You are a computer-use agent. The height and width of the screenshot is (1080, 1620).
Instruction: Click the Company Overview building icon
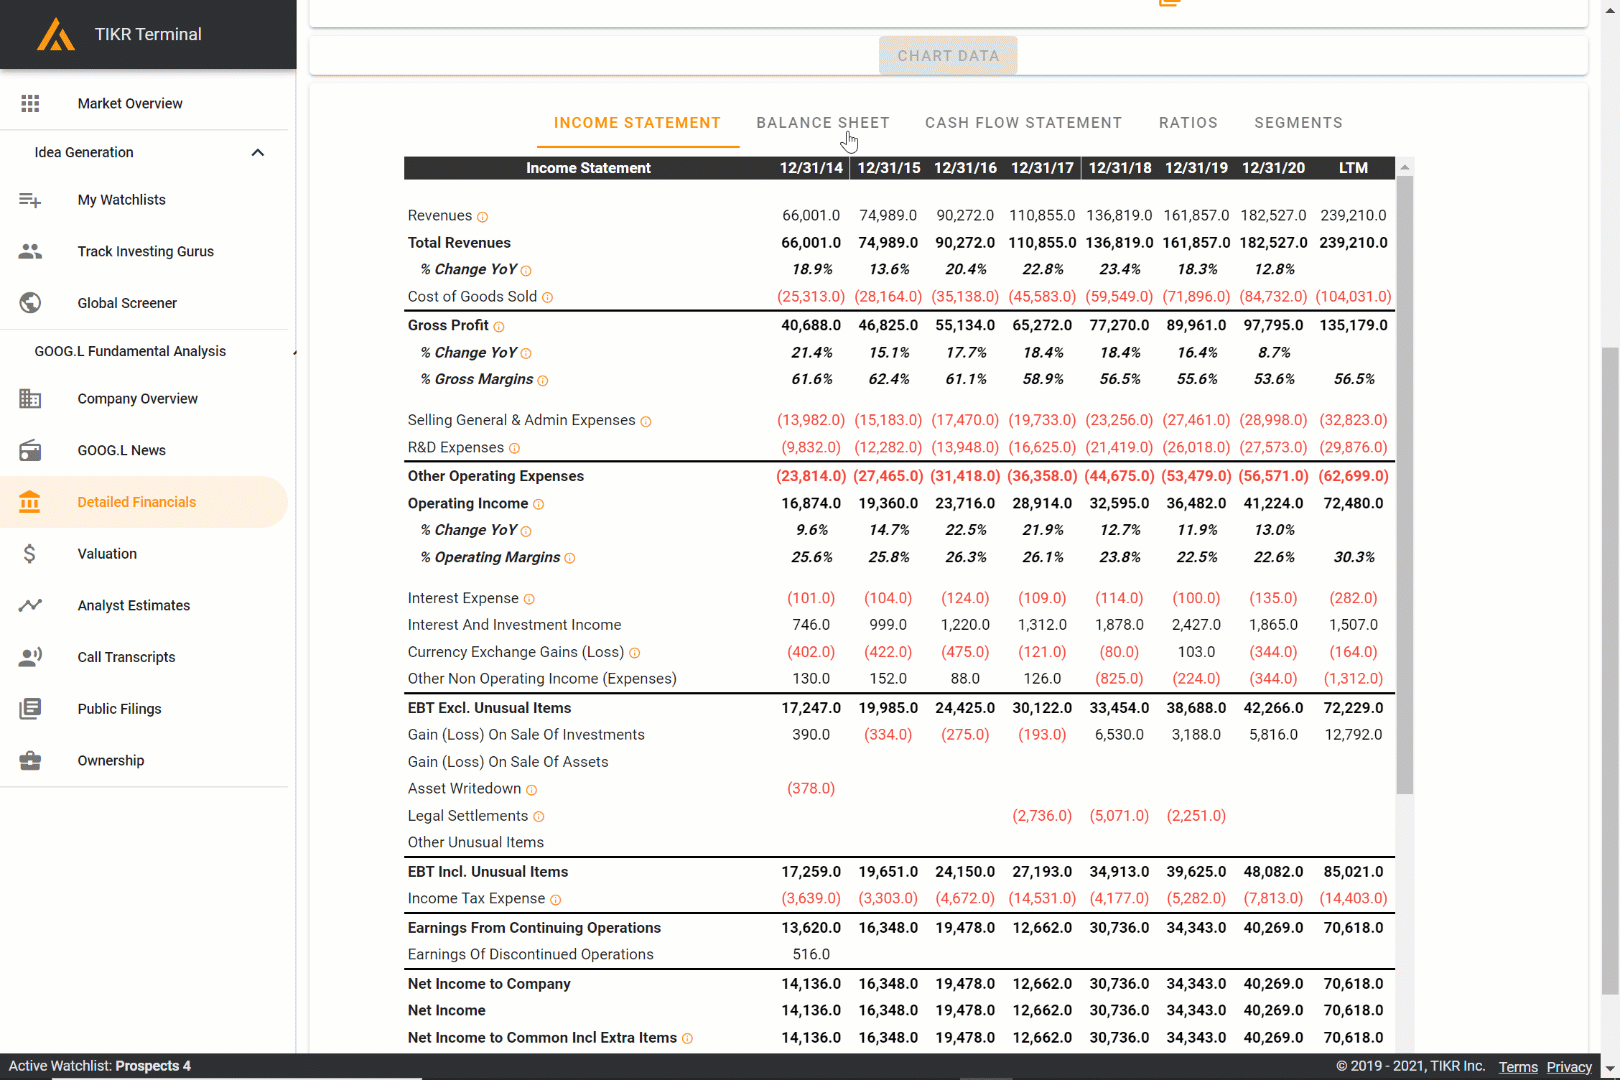30,398
